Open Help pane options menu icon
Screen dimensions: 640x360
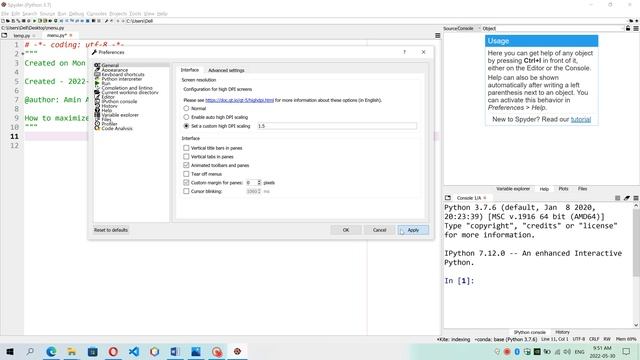pos(636,28)
